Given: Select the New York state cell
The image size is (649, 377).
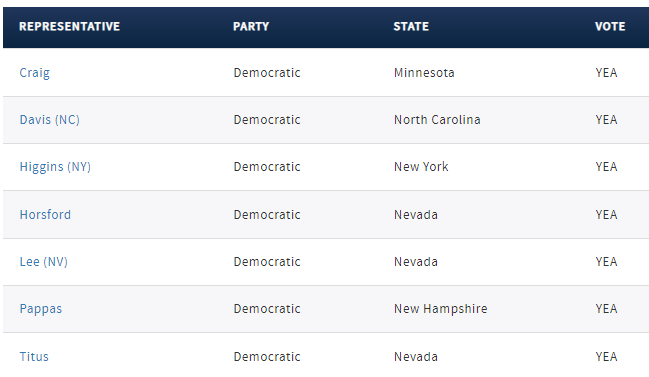Looking at the screenshot, I should point(421,167).
